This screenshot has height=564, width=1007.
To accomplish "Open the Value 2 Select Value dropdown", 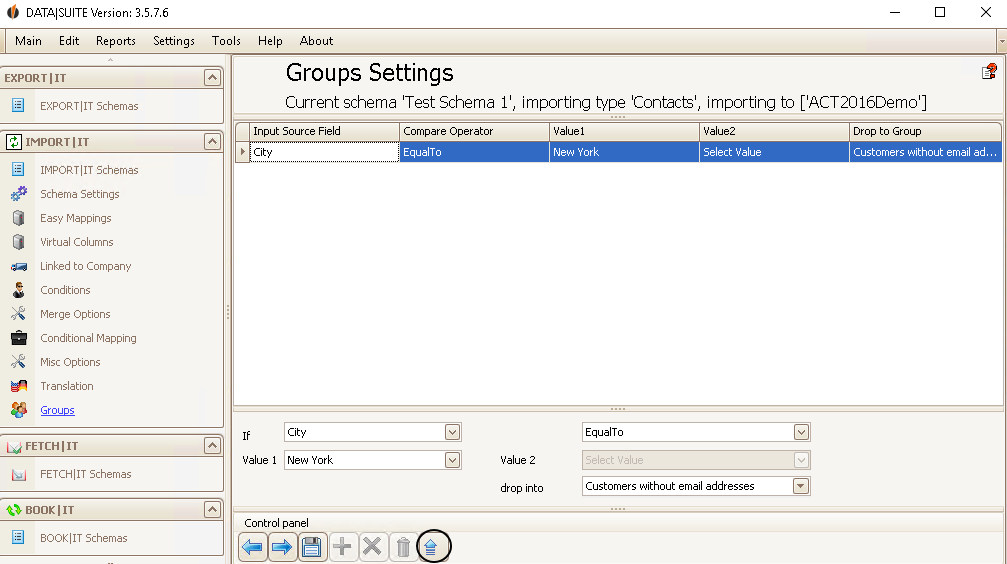I will [x=801, y=460].
